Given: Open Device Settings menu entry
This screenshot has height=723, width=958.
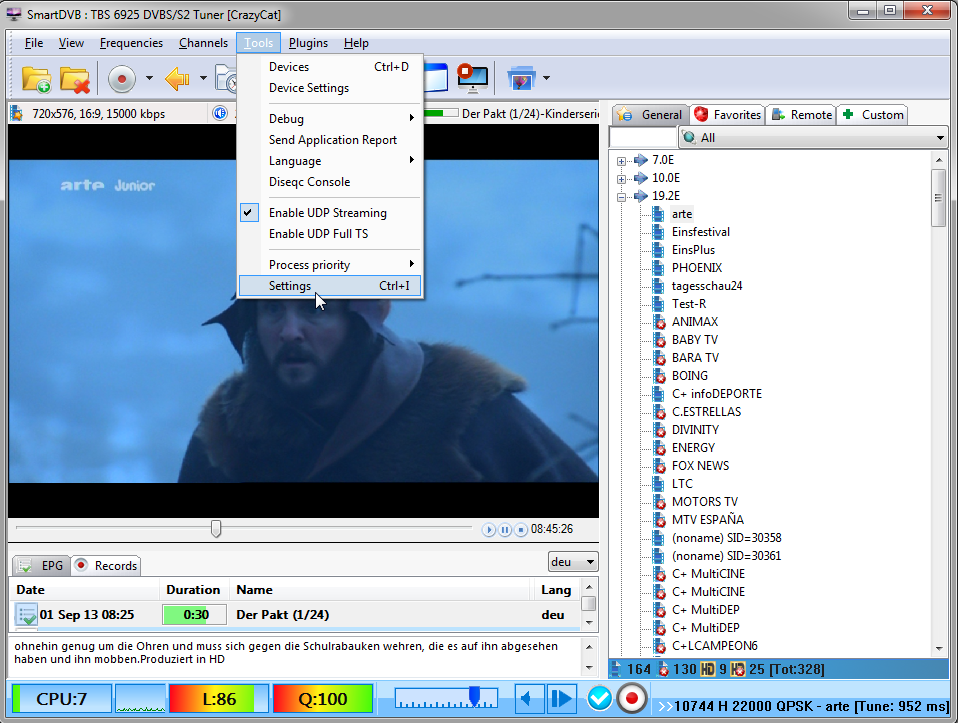Looking at the screenshot, I should point(330,88).
